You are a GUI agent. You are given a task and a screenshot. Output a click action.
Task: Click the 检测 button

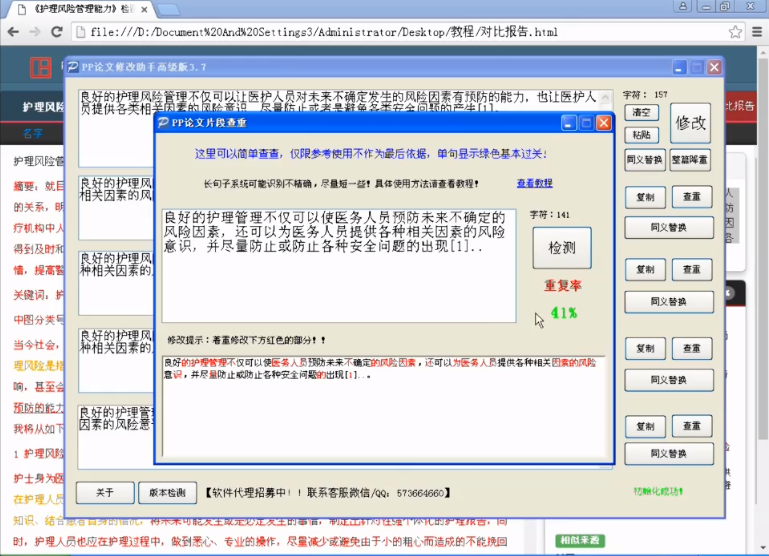point(562,248)
